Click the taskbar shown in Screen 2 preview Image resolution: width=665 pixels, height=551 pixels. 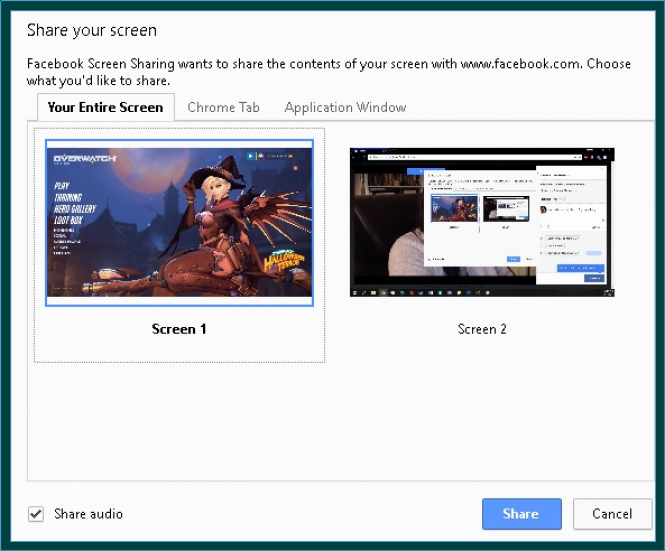coord(482,292)
